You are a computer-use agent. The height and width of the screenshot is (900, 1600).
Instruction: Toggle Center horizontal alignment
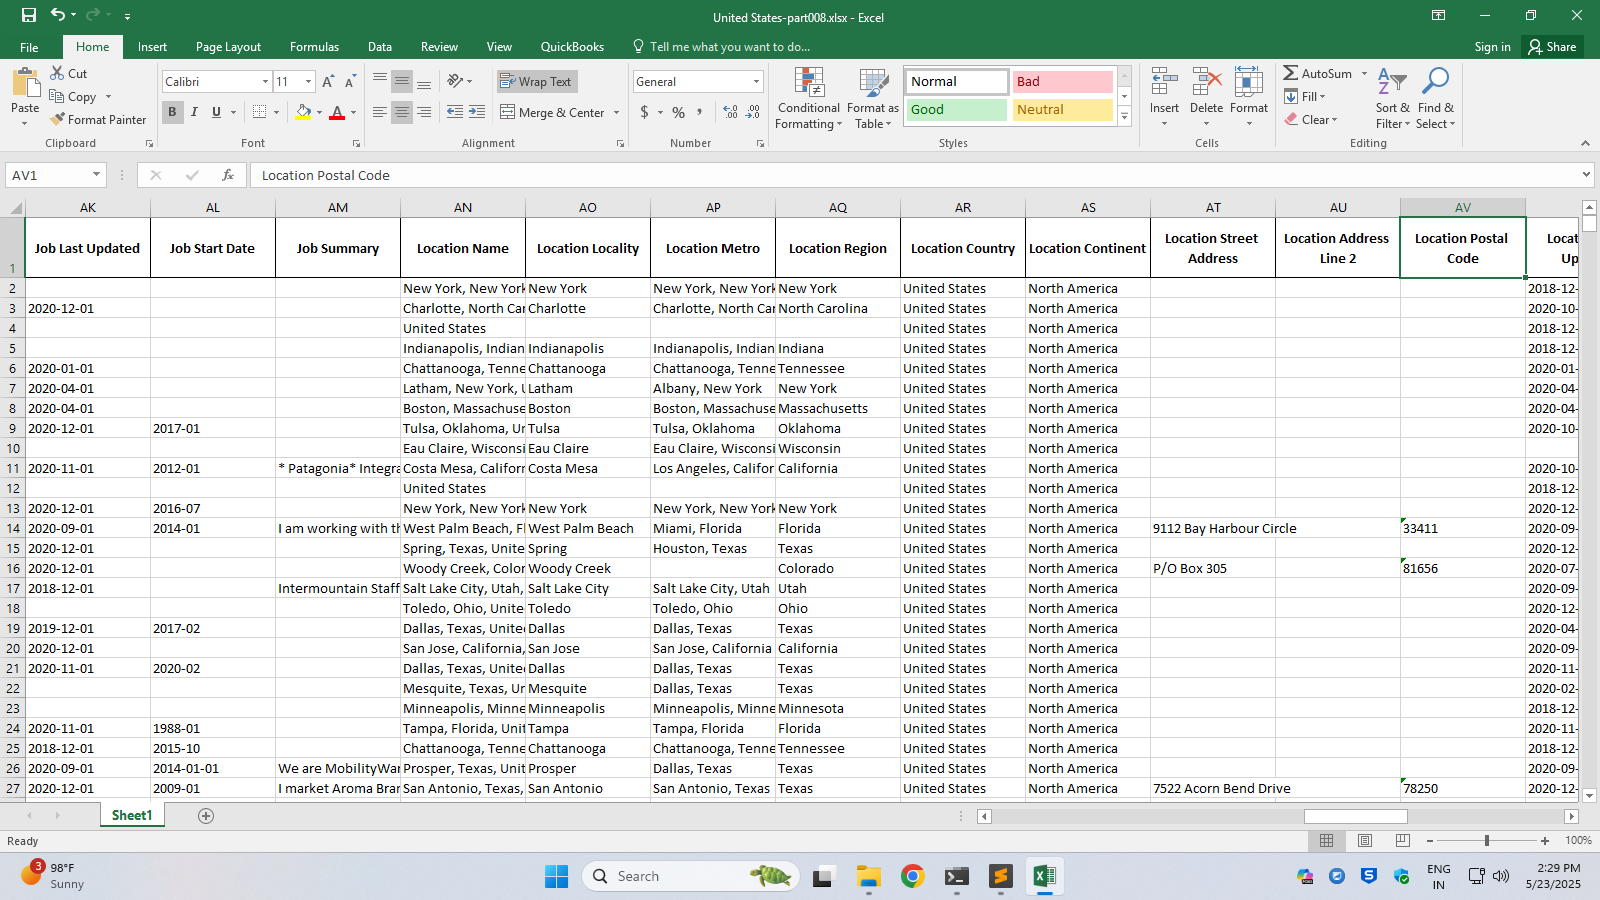tap(402, 112)
